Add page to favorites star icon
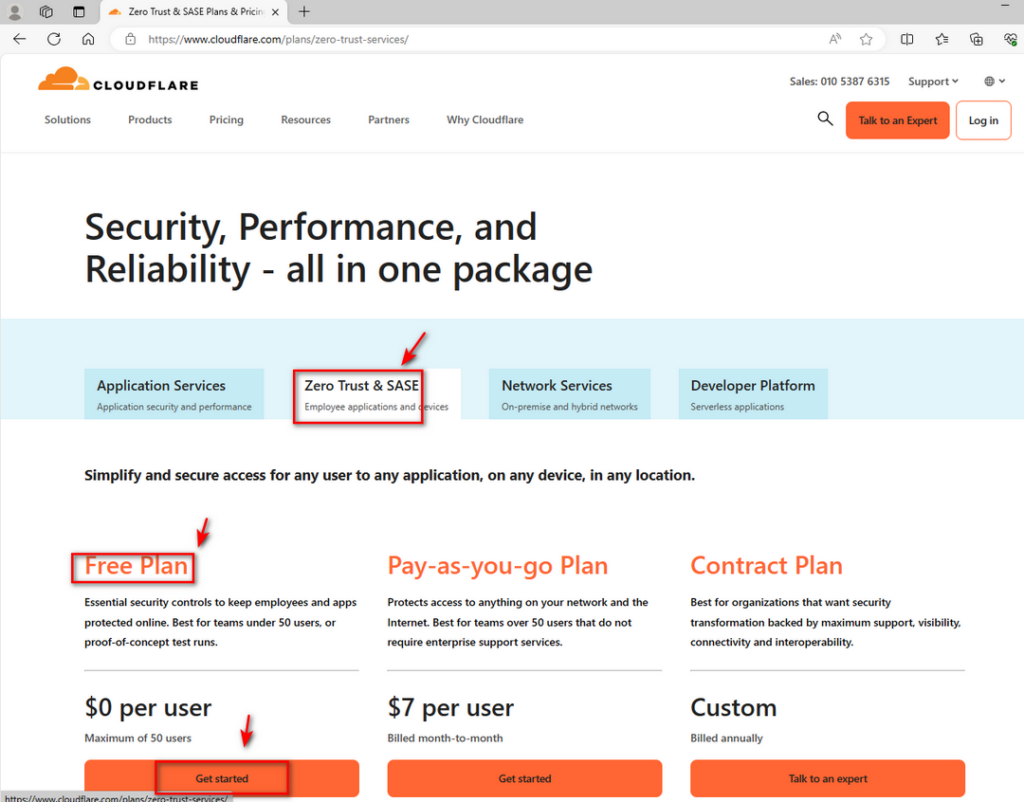The height and width of the screenshot is (802, 1024). (866, 39)
